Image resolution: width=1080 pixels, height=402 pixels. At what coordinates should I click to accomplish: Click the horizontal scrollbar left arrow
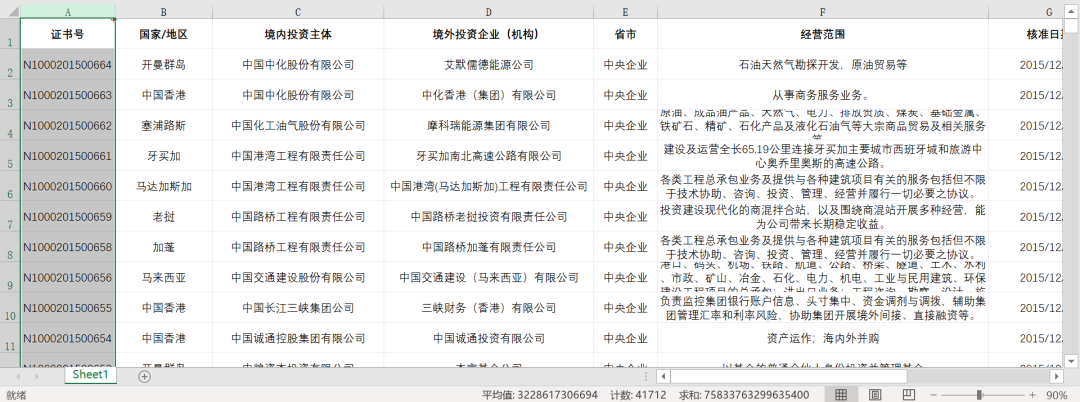pyautogui.click(x=663, y=377)
